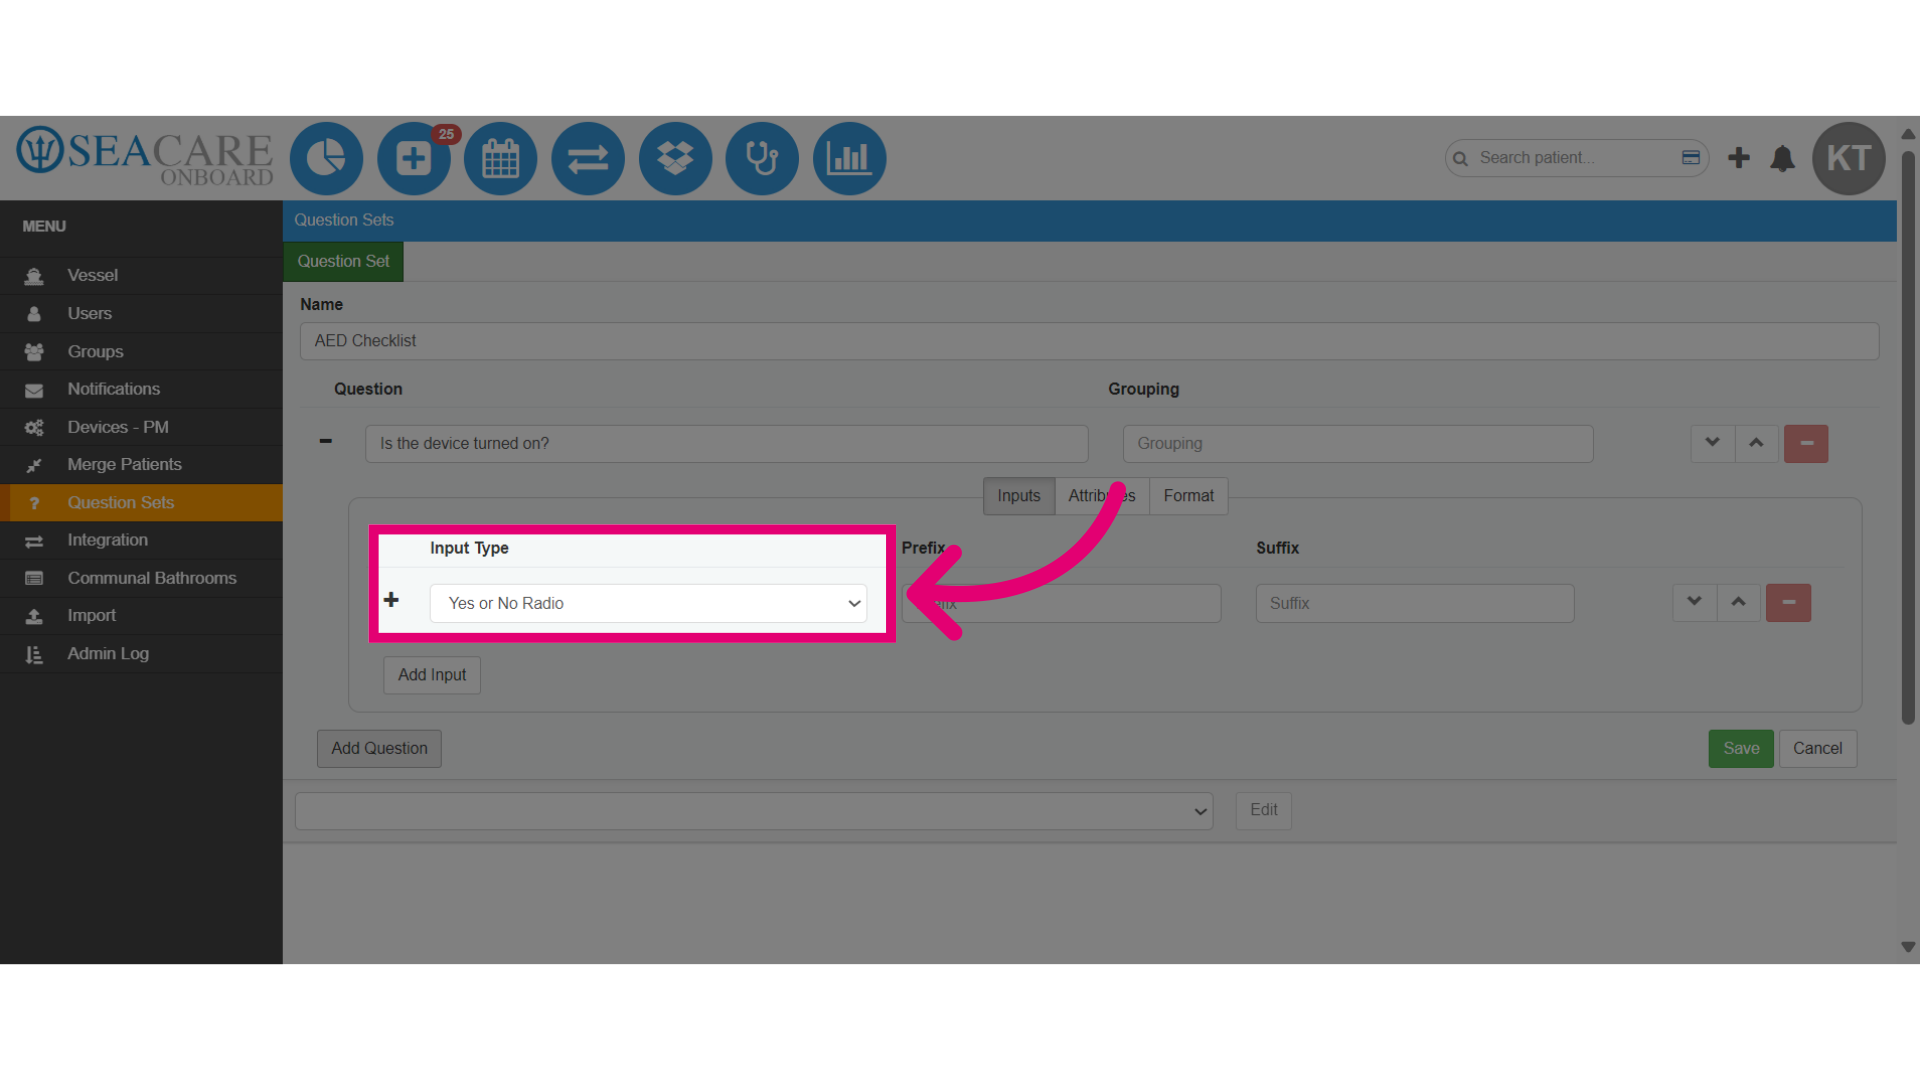The height and width of the screenshot is (1080, 1920).
Task: Open the KT user avatar menu
Action: click(1849, 158)
